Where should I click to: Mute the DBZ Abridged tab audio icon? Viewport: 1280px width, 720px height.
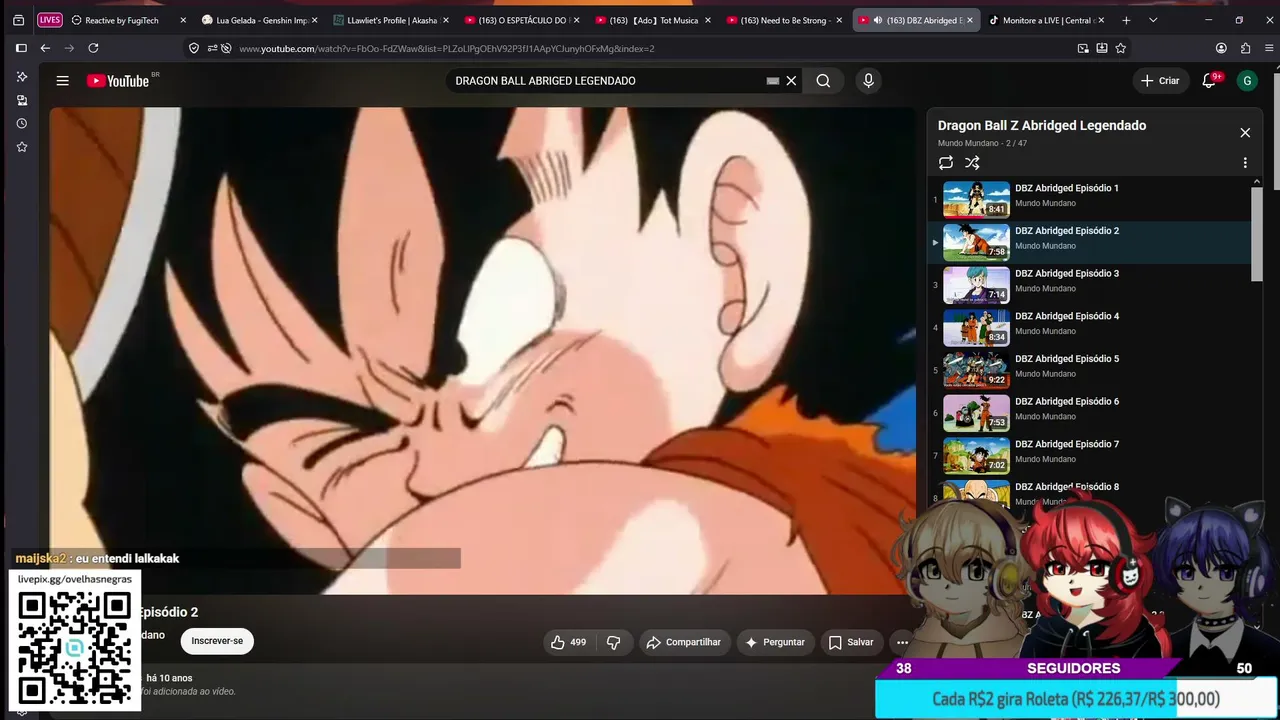click(x=877, y=20)
